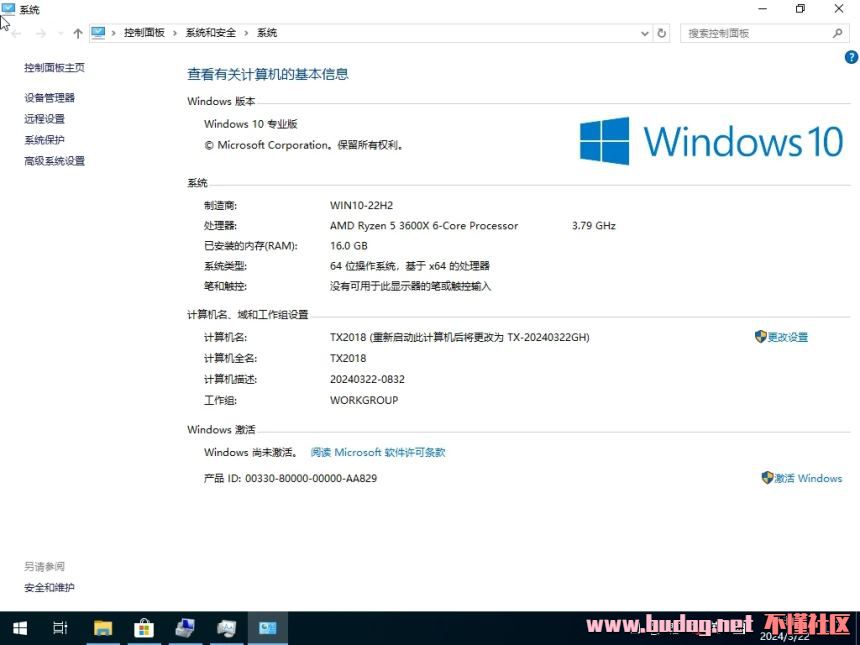Click the 3.79 GHz value
860x645 pixels.
coord(593,225)
